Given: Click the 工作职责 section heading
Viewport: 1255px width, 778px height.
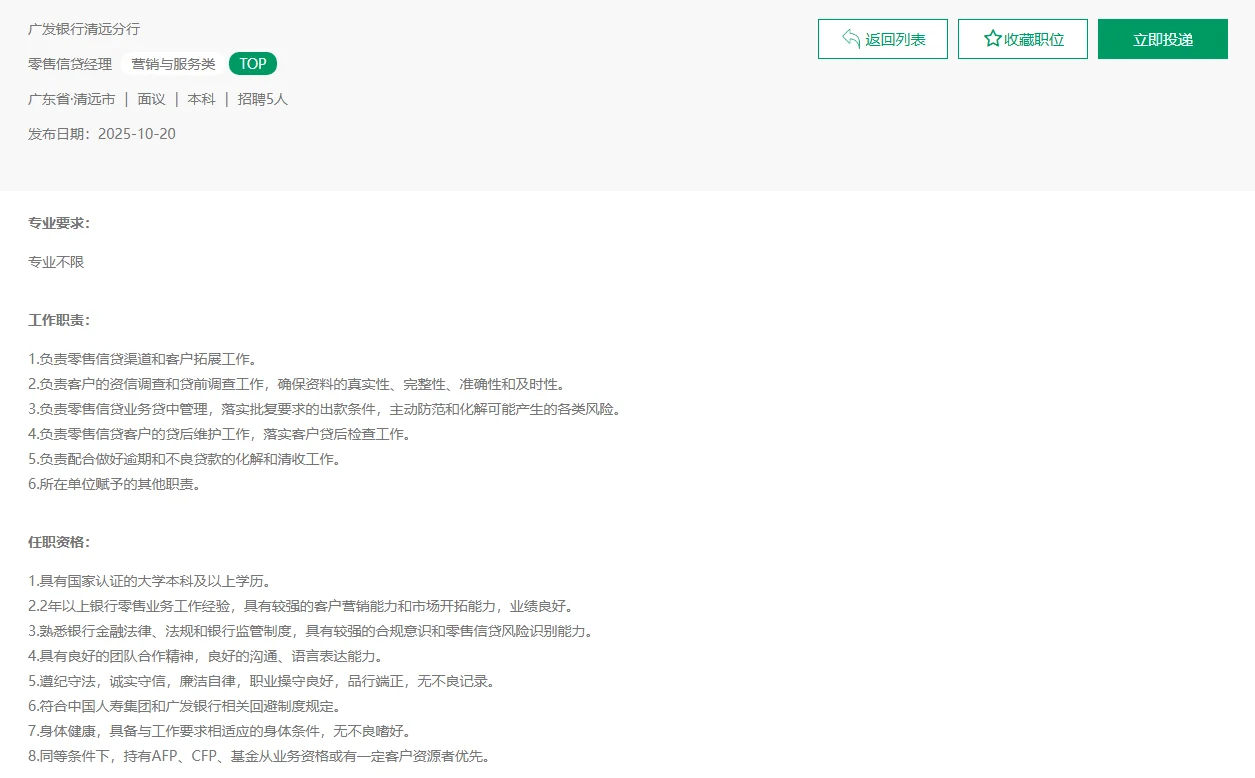Looking at the screenshot, I should (59, 320).
